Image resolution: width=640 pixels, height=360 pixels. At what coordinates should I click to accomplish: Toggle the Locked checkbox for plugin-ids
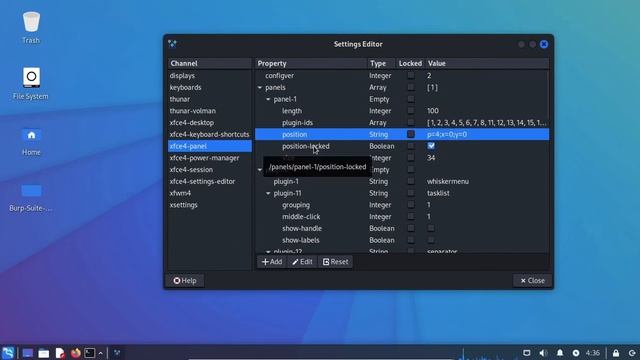tap(411, 122)
